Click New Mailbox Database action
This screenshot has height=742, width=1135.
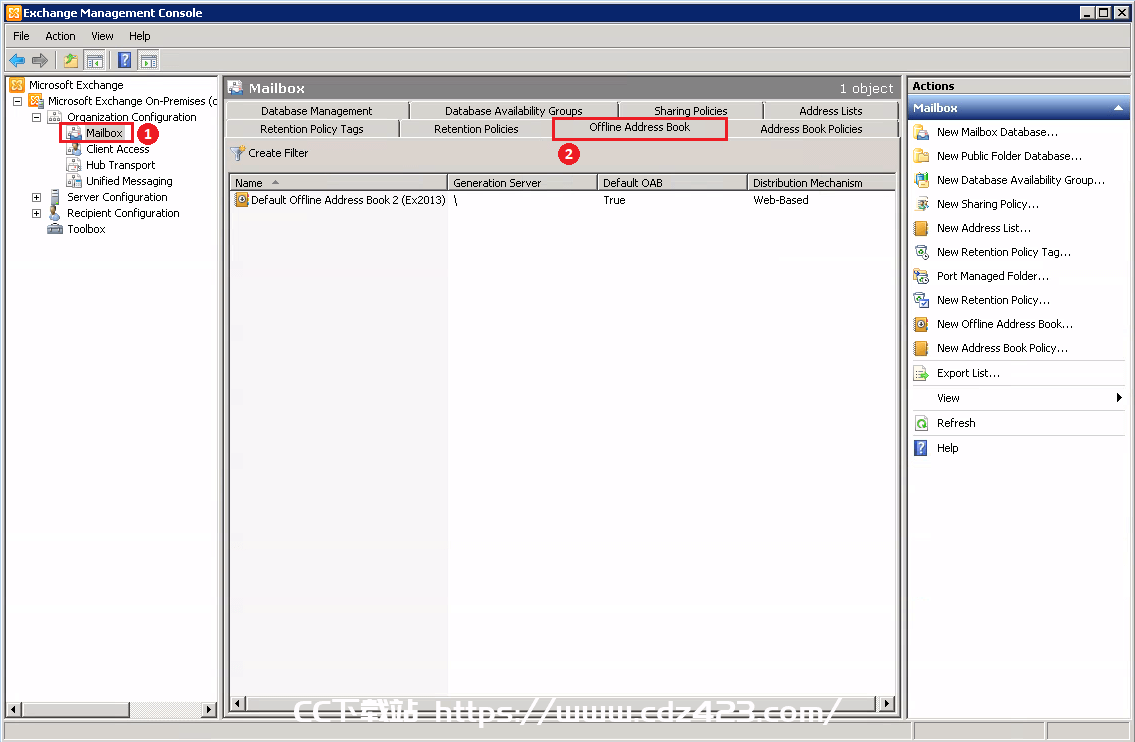click(x=997, y=132)
